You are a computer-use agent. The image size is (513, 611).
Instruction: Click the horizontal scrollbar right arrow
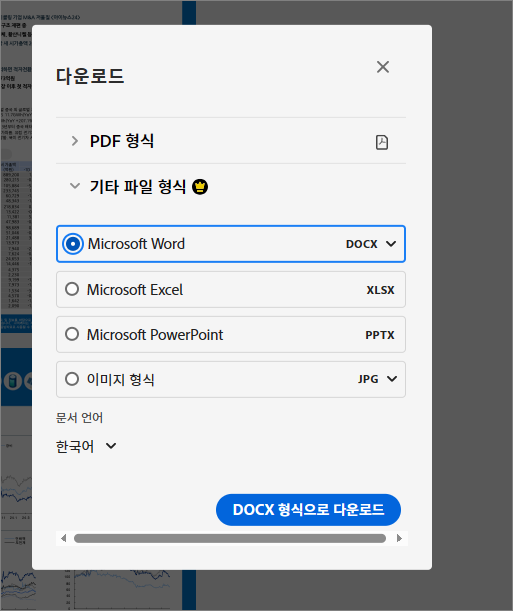coord(399,538)
